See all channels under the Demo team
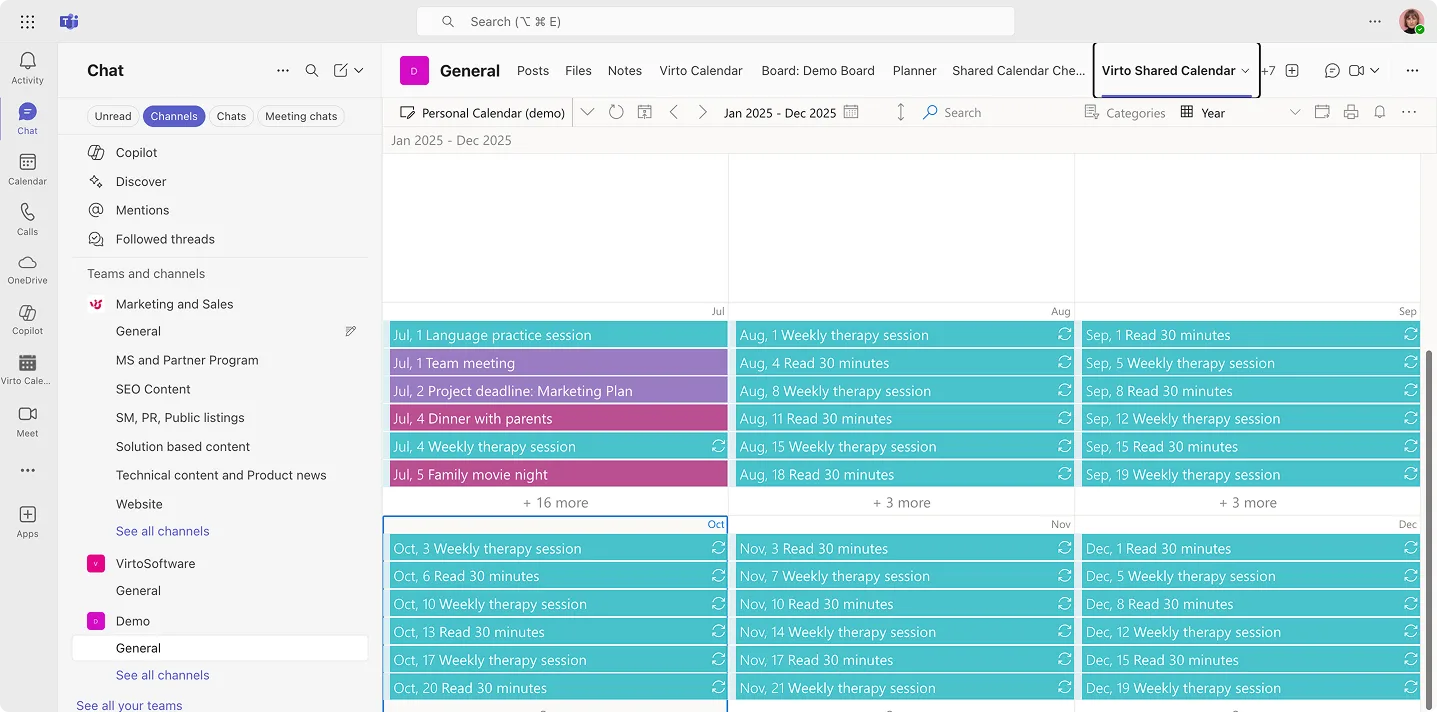 [162, 675]
